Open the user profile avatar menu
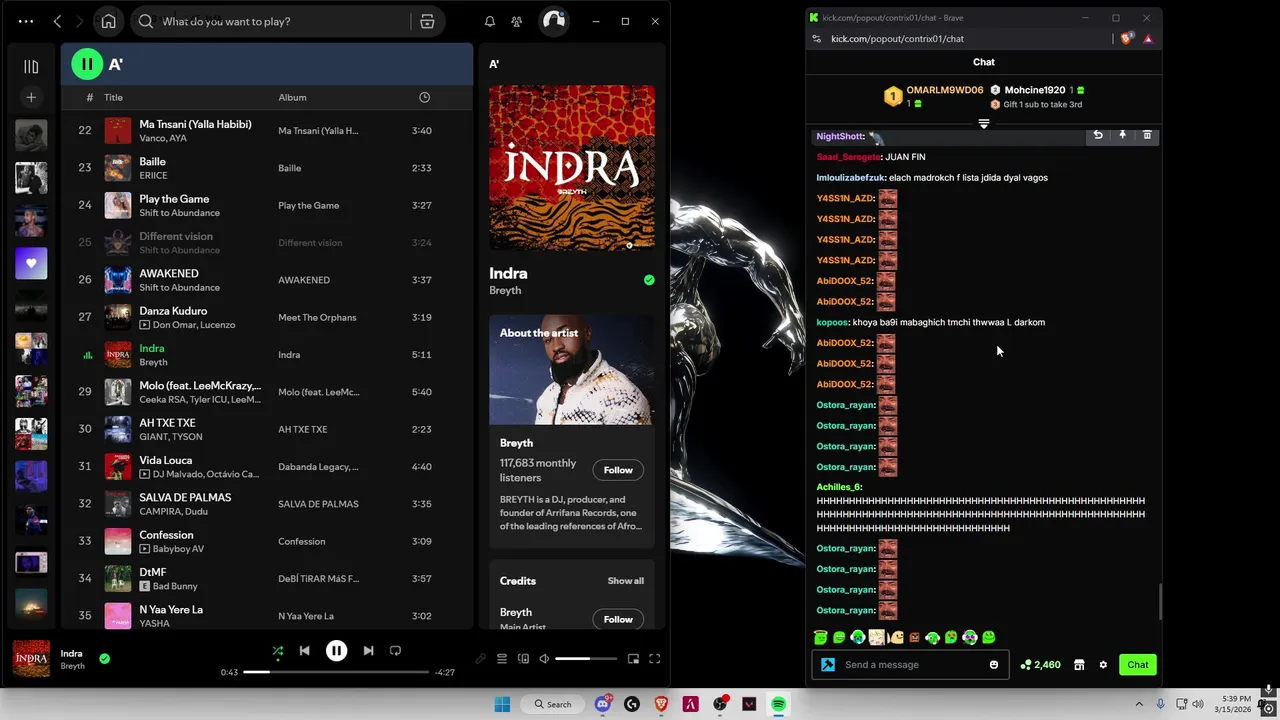Screen dimensions: 1280x720 553,21
